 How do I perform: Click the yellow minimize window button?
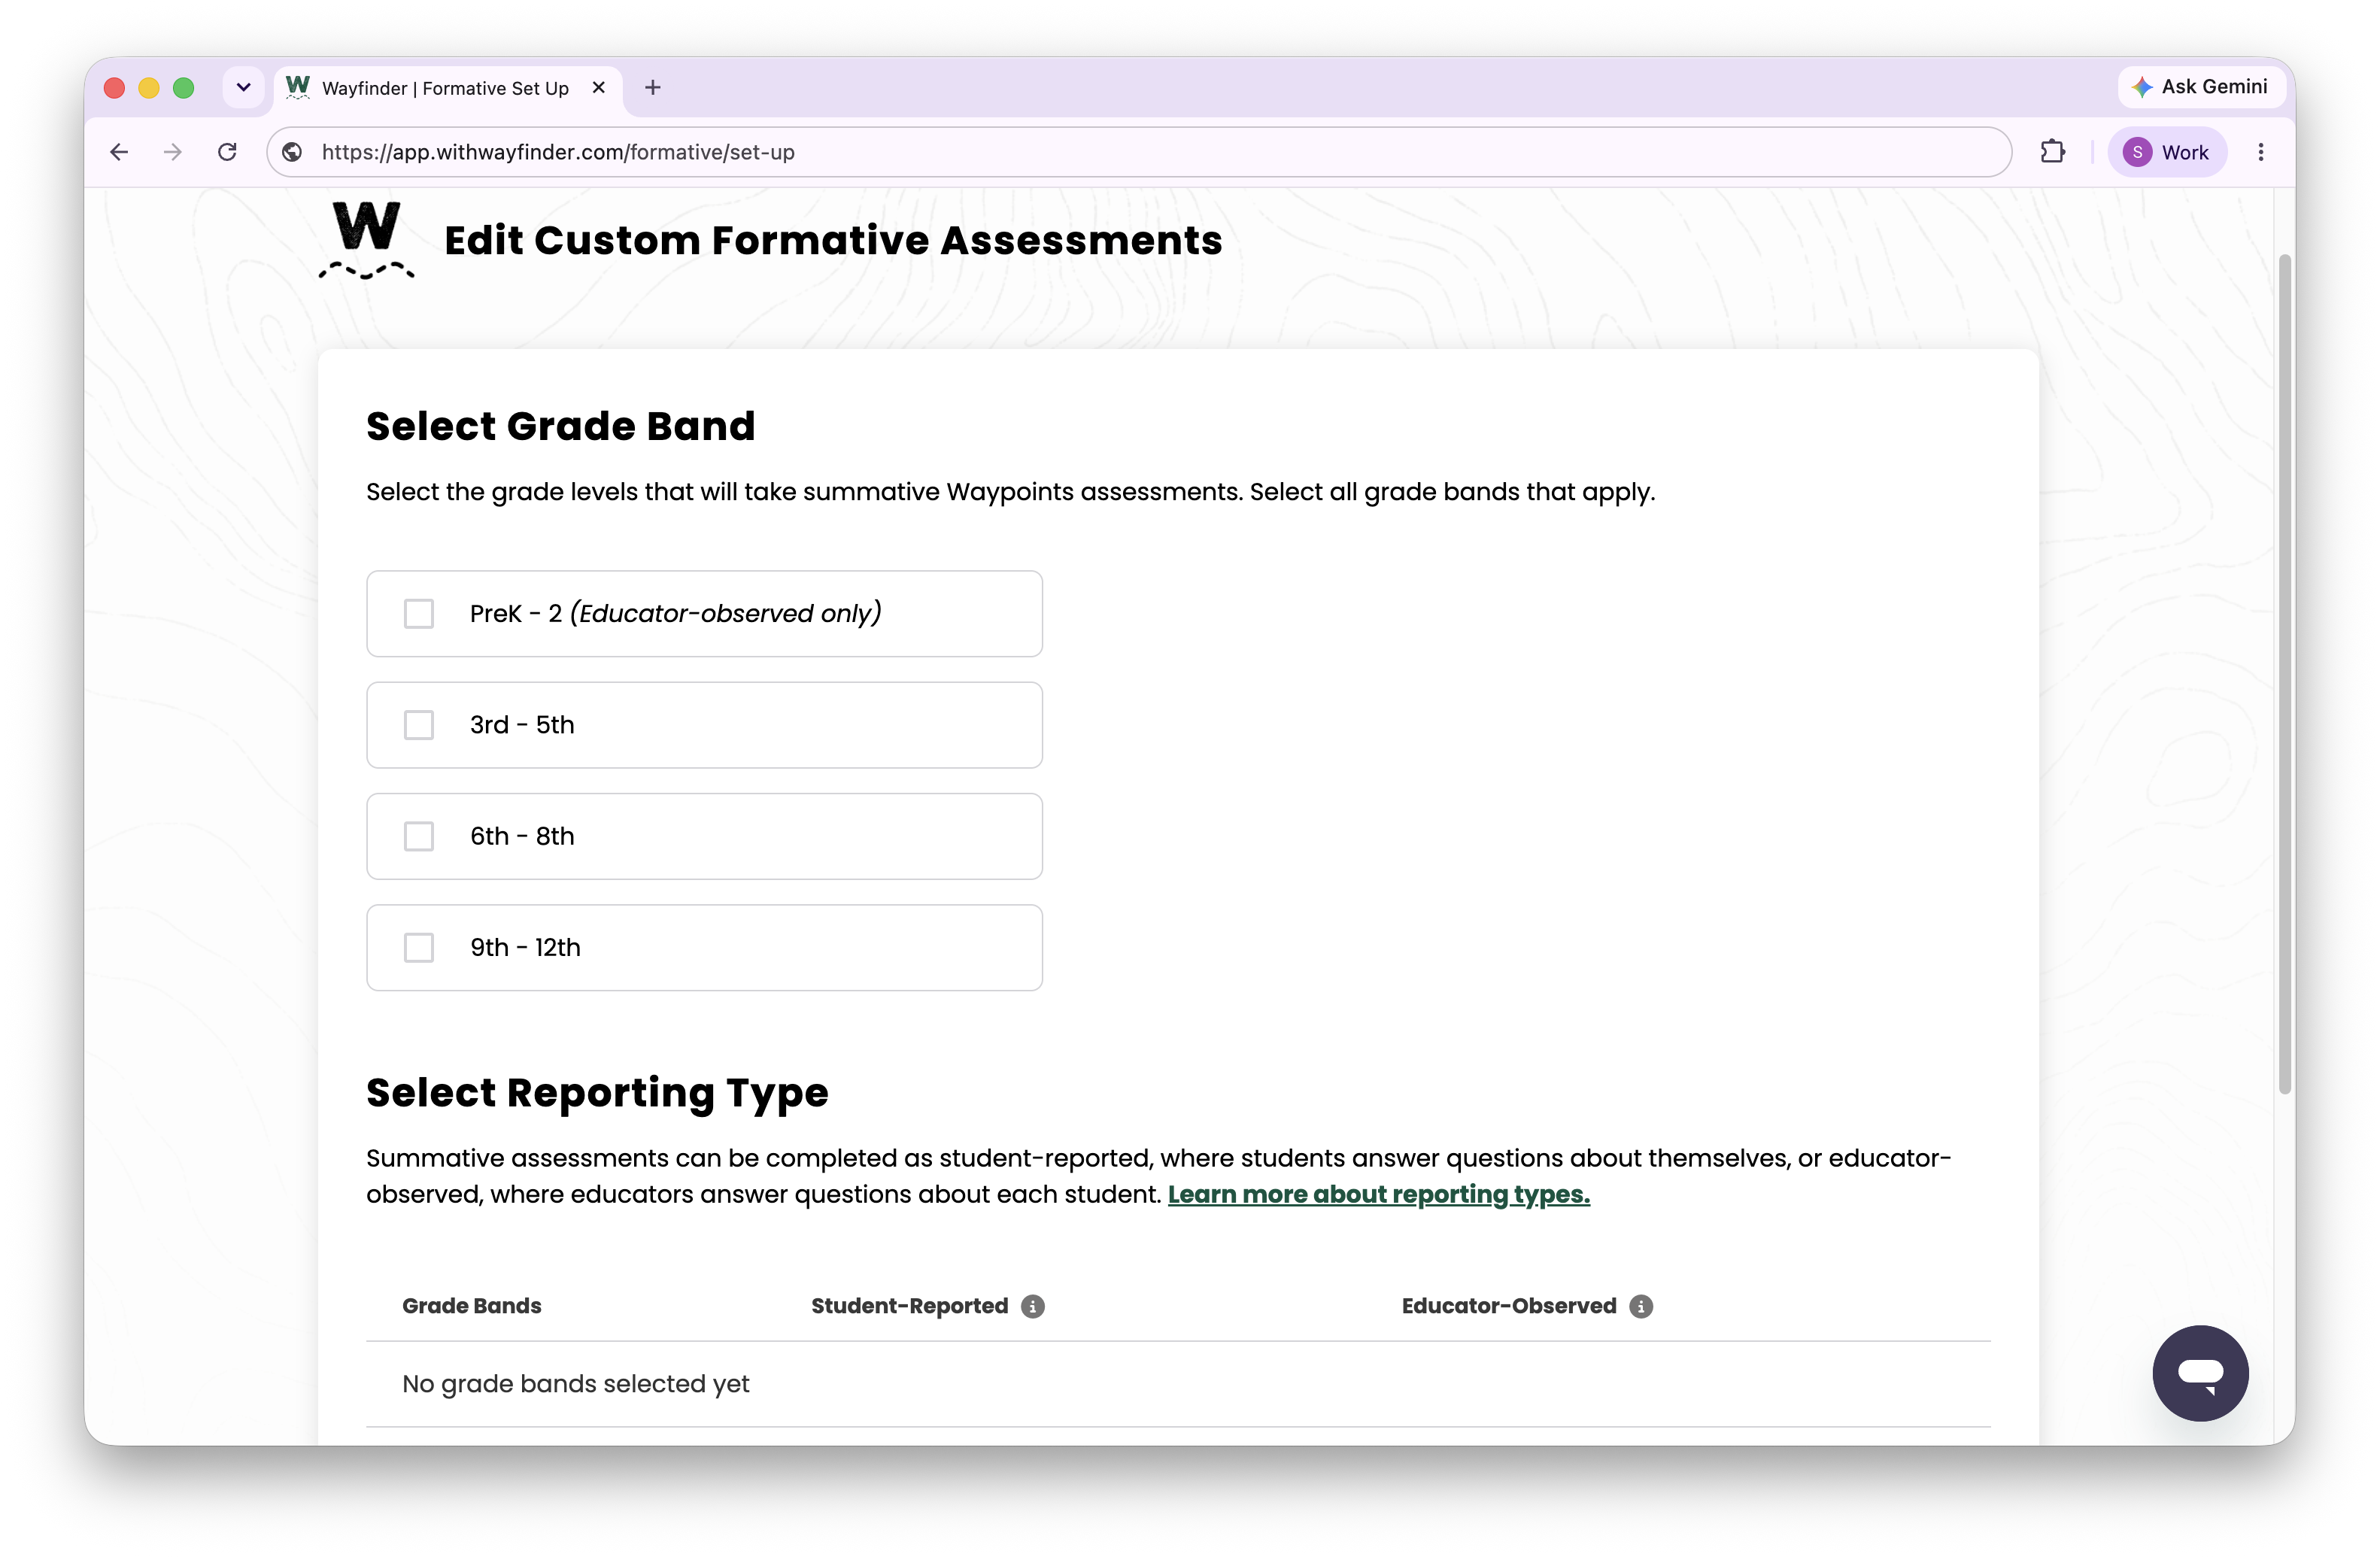pyautogui.click(x=149, y=88)
